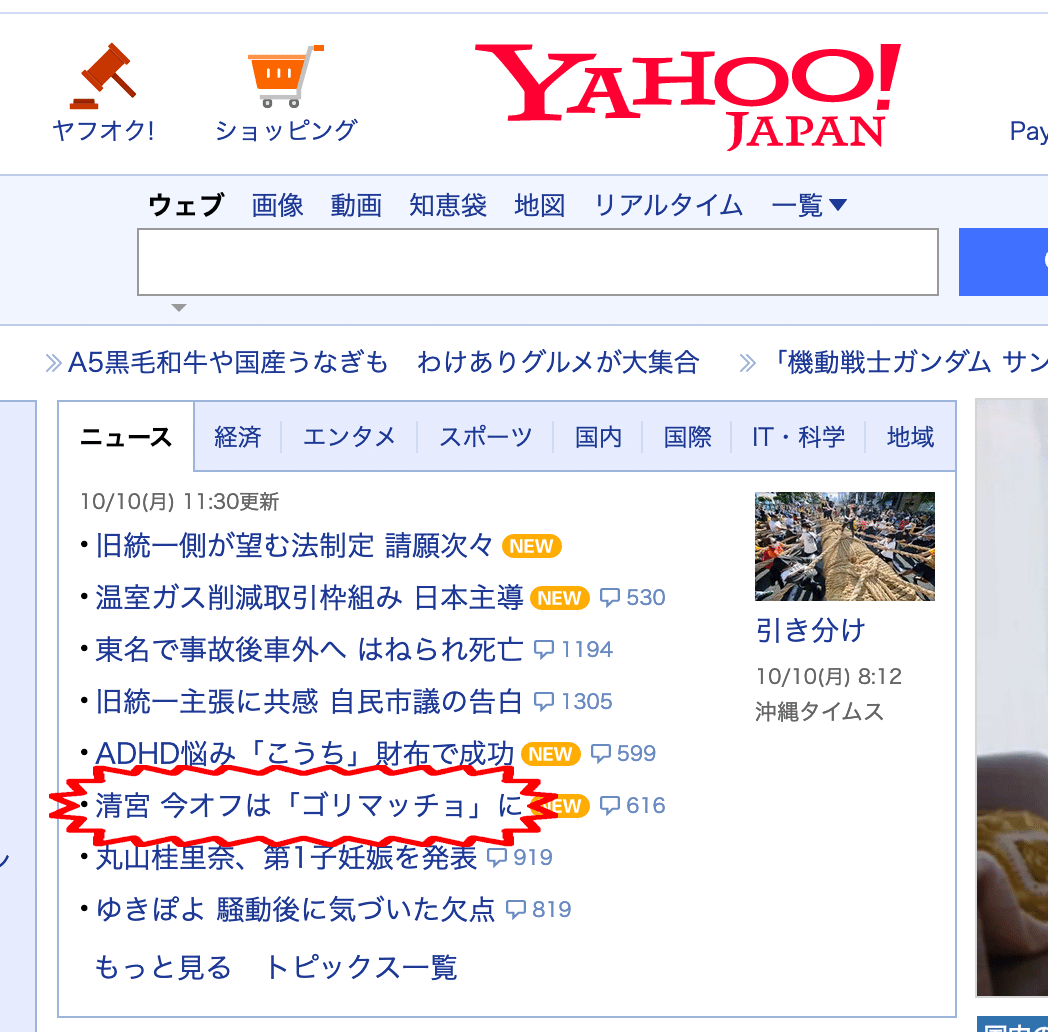The width and height of the screenshot is (1048, 1032).
Task: Click comment bubble icon with count 616
Action: (x=610, y=805)
